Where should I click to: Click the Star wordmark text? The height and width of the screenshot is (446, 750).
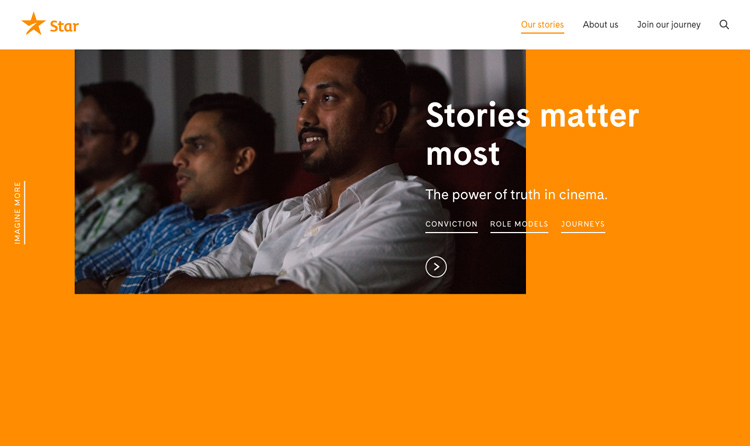coord(65,26)
